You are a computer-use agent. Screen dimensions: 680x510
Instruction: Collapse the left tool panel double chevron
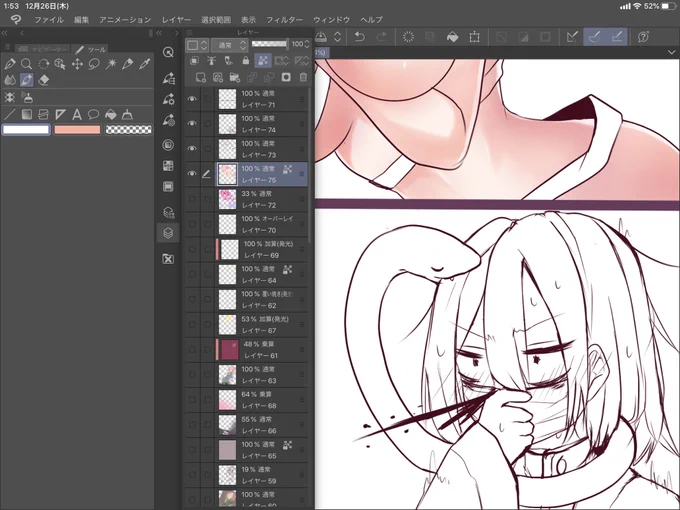[4, 33]
